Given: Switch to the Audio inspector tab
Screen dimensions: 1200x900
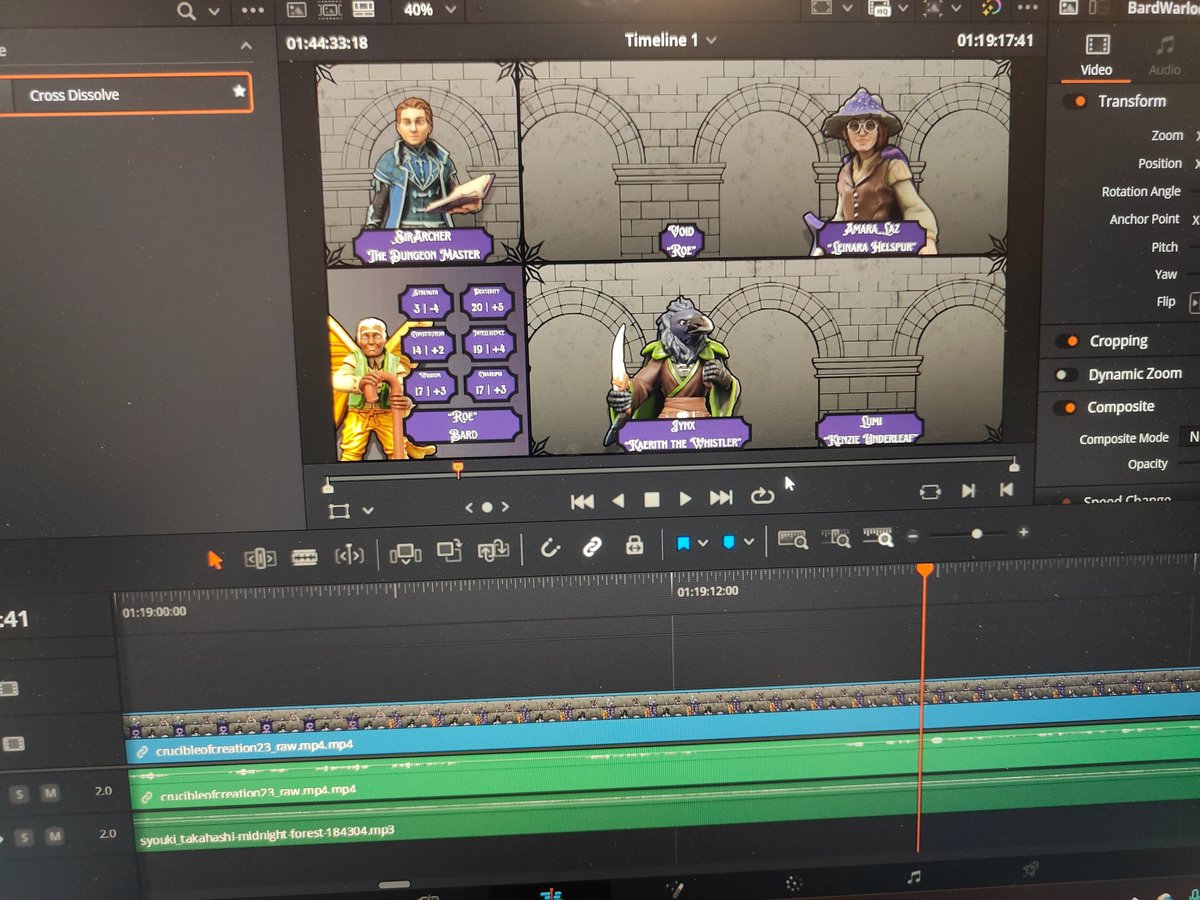Looking at the screenshot, I should (1164, 56).
